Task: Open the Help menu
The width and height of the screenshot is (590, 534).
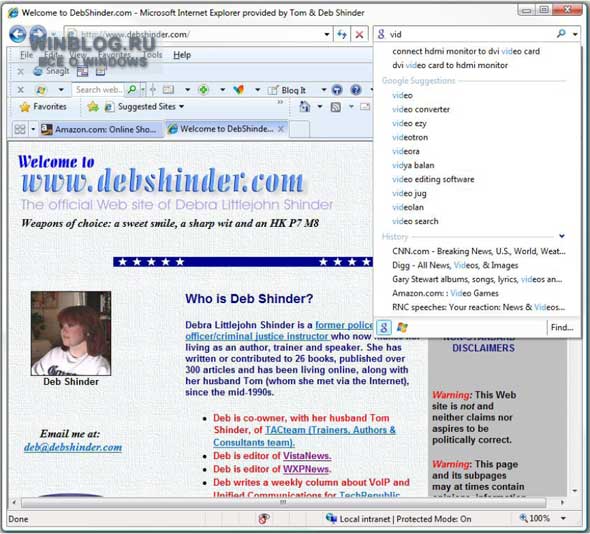Action: pos(182,55)
